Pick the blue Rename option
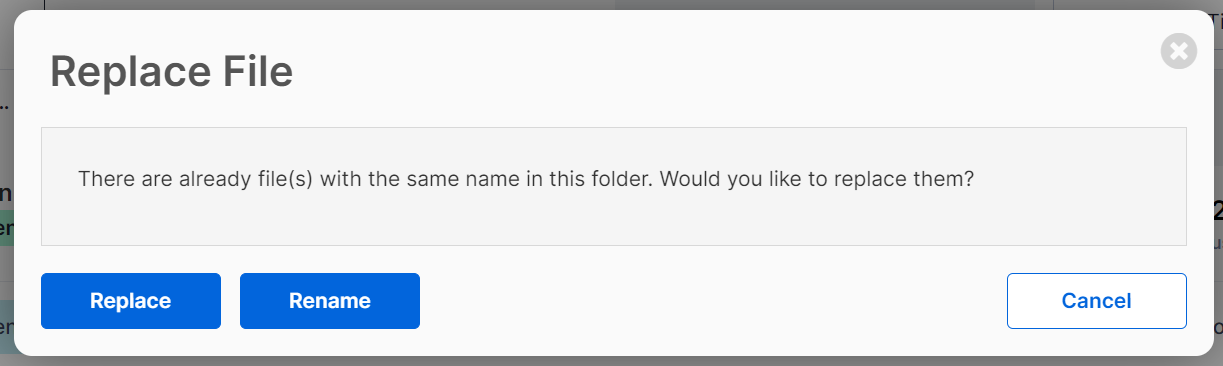This screenshot has height=366, width=1223. click(x=330, y=301)
